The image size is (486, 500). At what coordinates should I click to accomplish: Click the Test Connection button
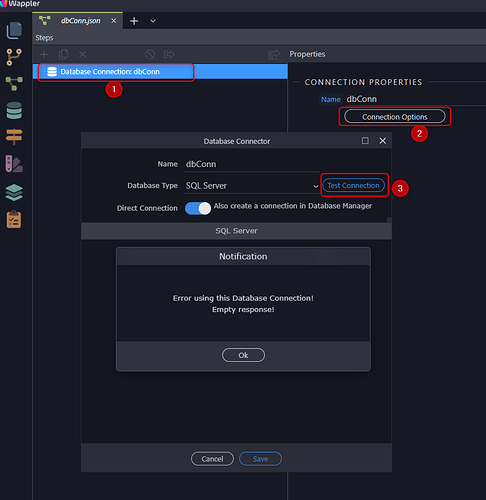tap(353, 185)
